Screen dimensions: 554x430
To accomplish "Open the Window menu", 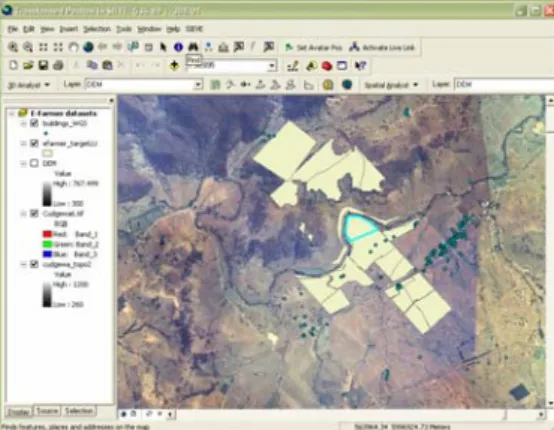I will click(x=149, y=29).
